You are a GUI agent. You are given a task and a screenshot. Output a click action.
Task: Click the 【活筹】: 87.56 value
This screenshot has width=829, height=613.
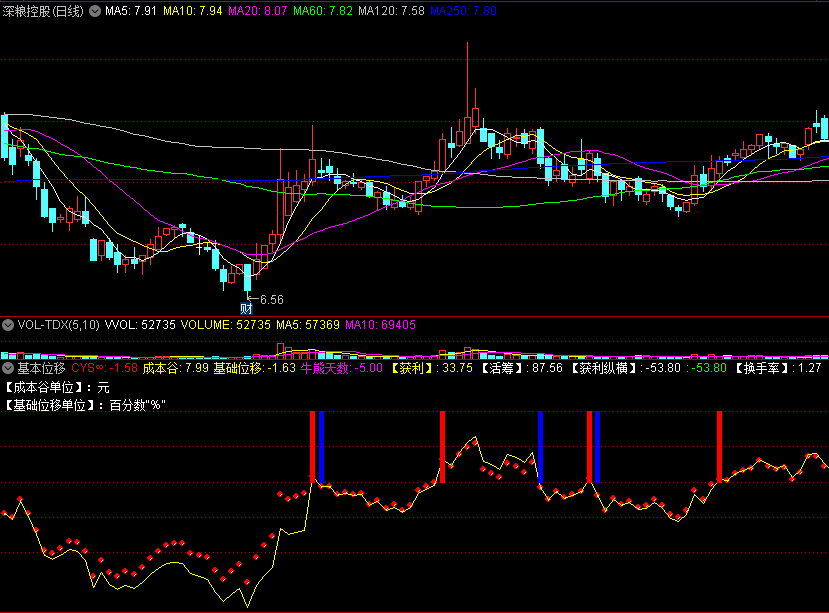[521, 368]
